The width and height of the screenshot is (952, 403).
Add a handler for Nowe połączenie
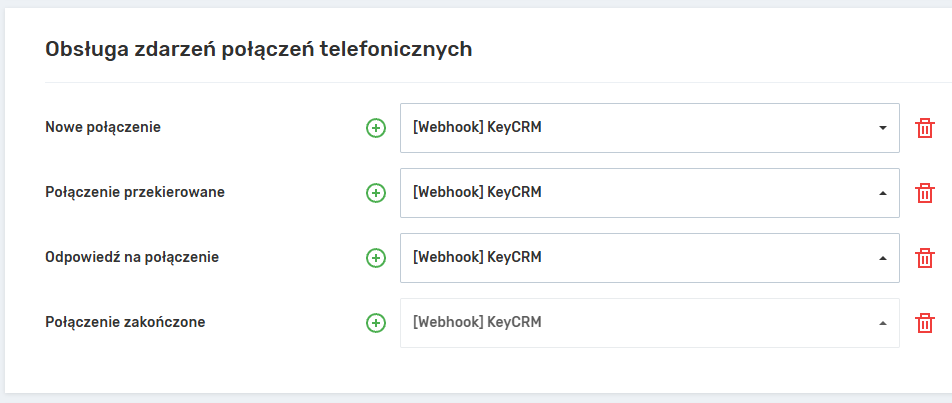click(376, 128)
